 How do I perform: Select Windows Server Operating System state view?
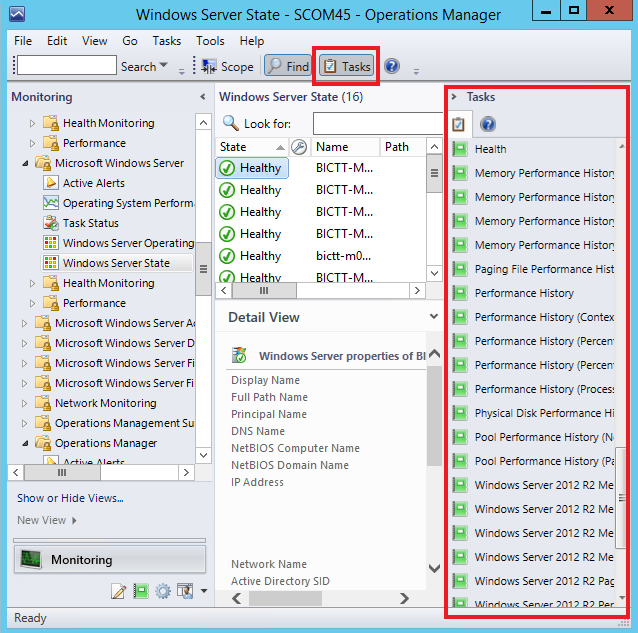[118, 243]
